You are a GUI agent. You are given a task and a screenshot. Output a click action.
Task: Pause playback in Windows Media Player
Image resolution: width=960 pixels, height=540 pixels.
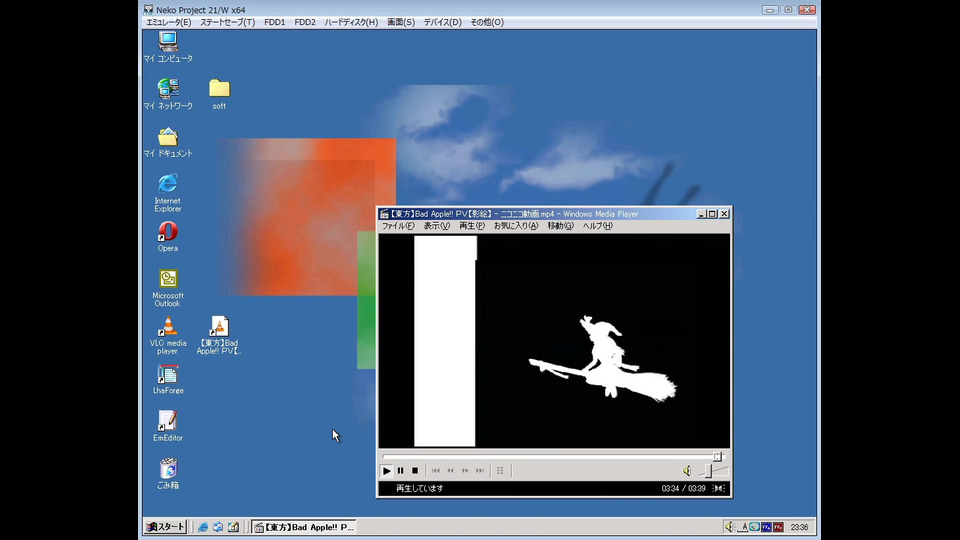coord(400,471)
